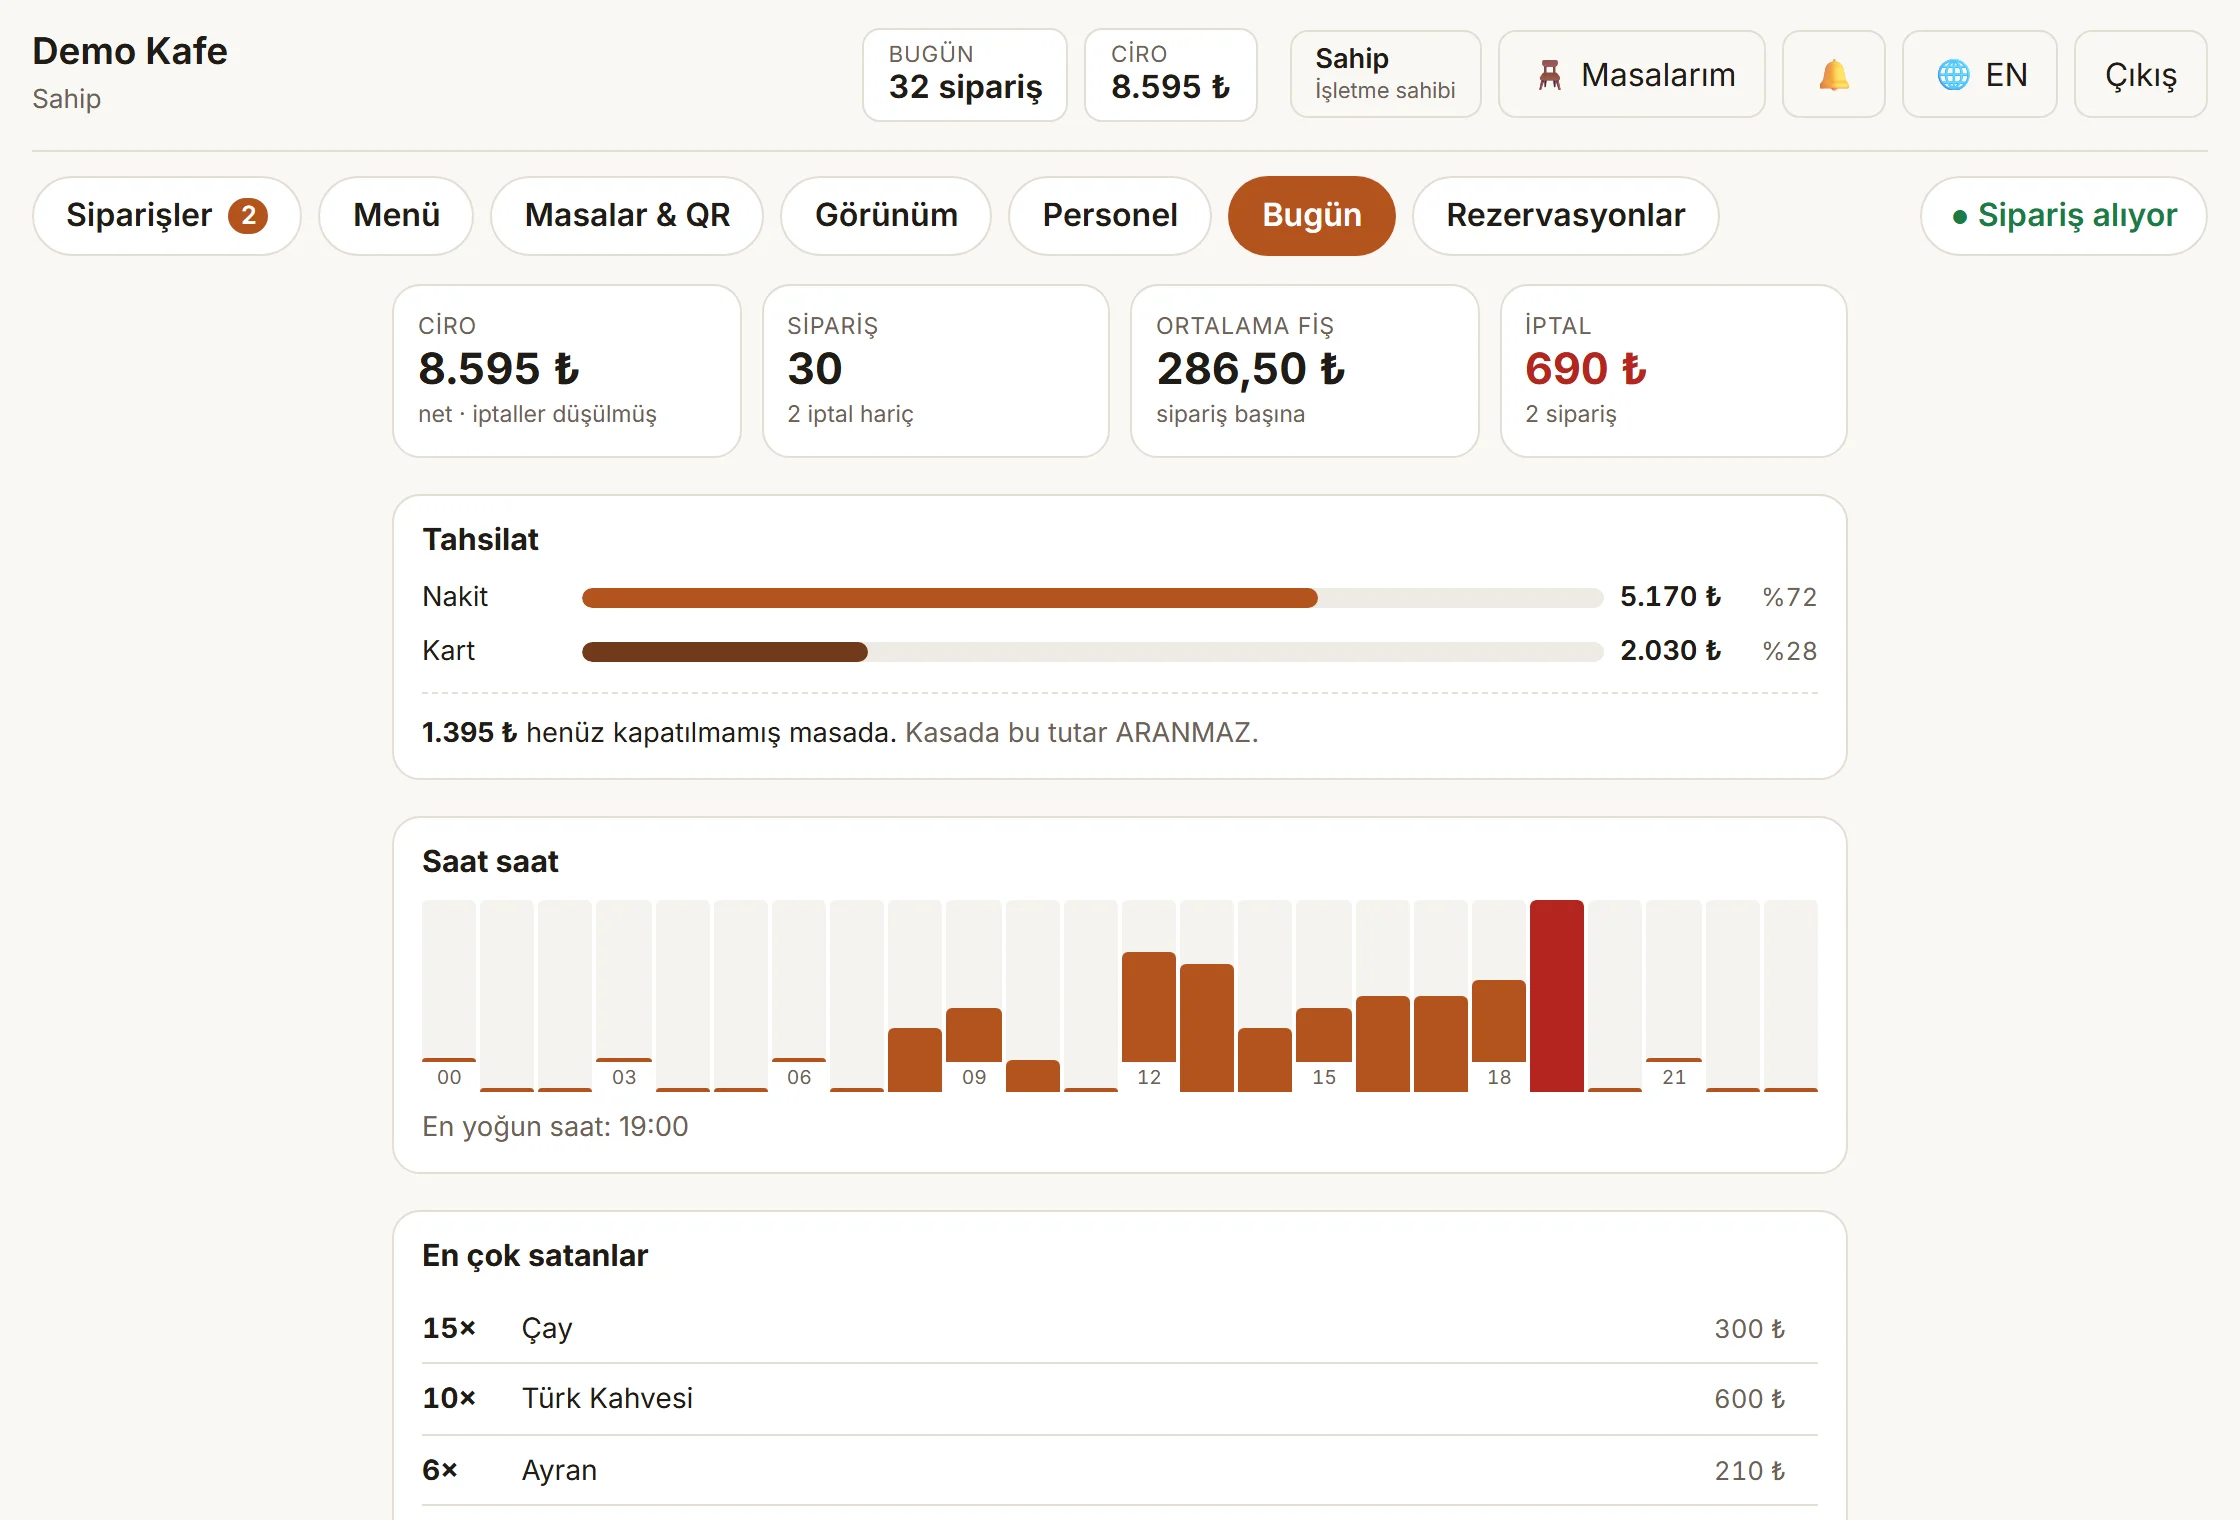Click the İptal 690 ₺ summary card
The width and height of the screenshot is (2240, 1520).
(x=1673, y=371)
